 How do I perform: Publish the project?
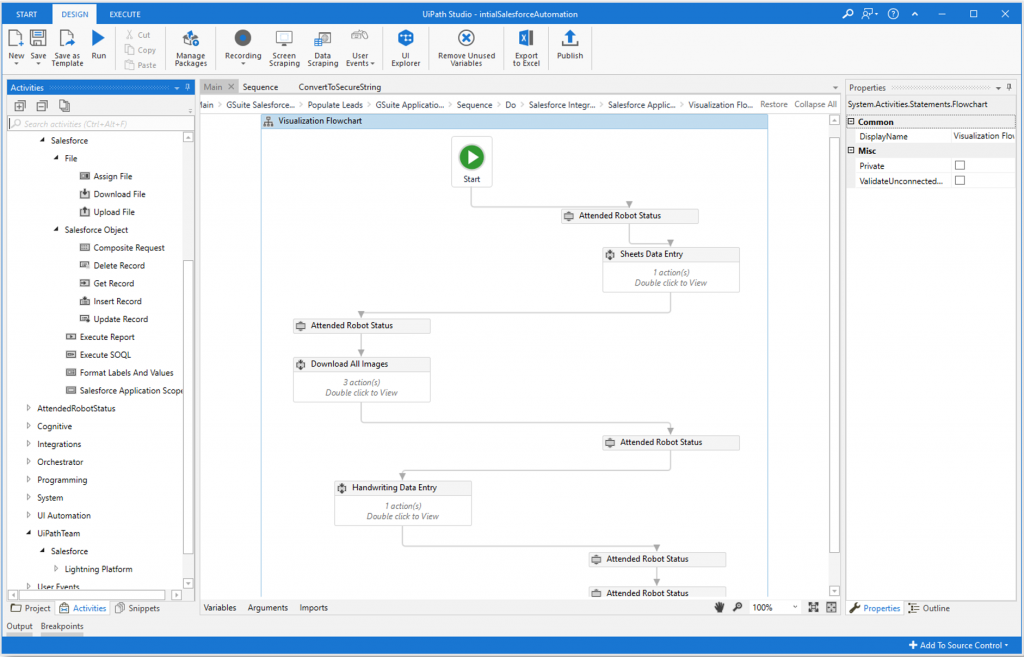(x=569, y=44)
